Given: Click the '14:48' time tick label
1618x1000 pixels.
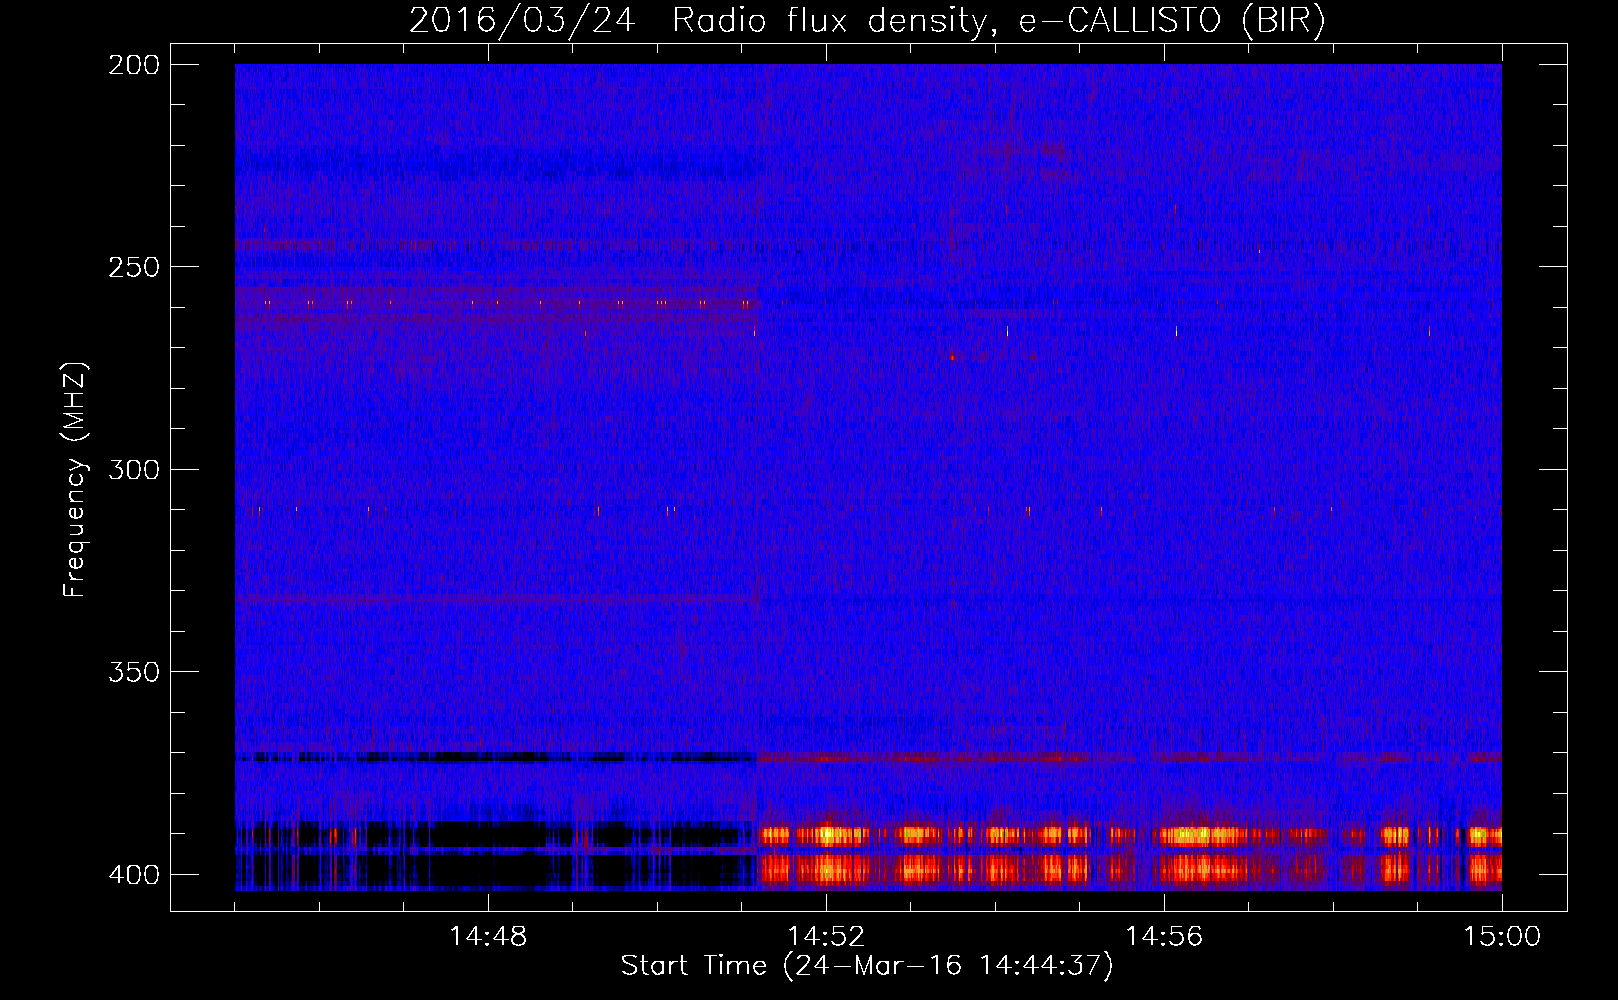Looking at the screenshot, I should tap(488, 936).
